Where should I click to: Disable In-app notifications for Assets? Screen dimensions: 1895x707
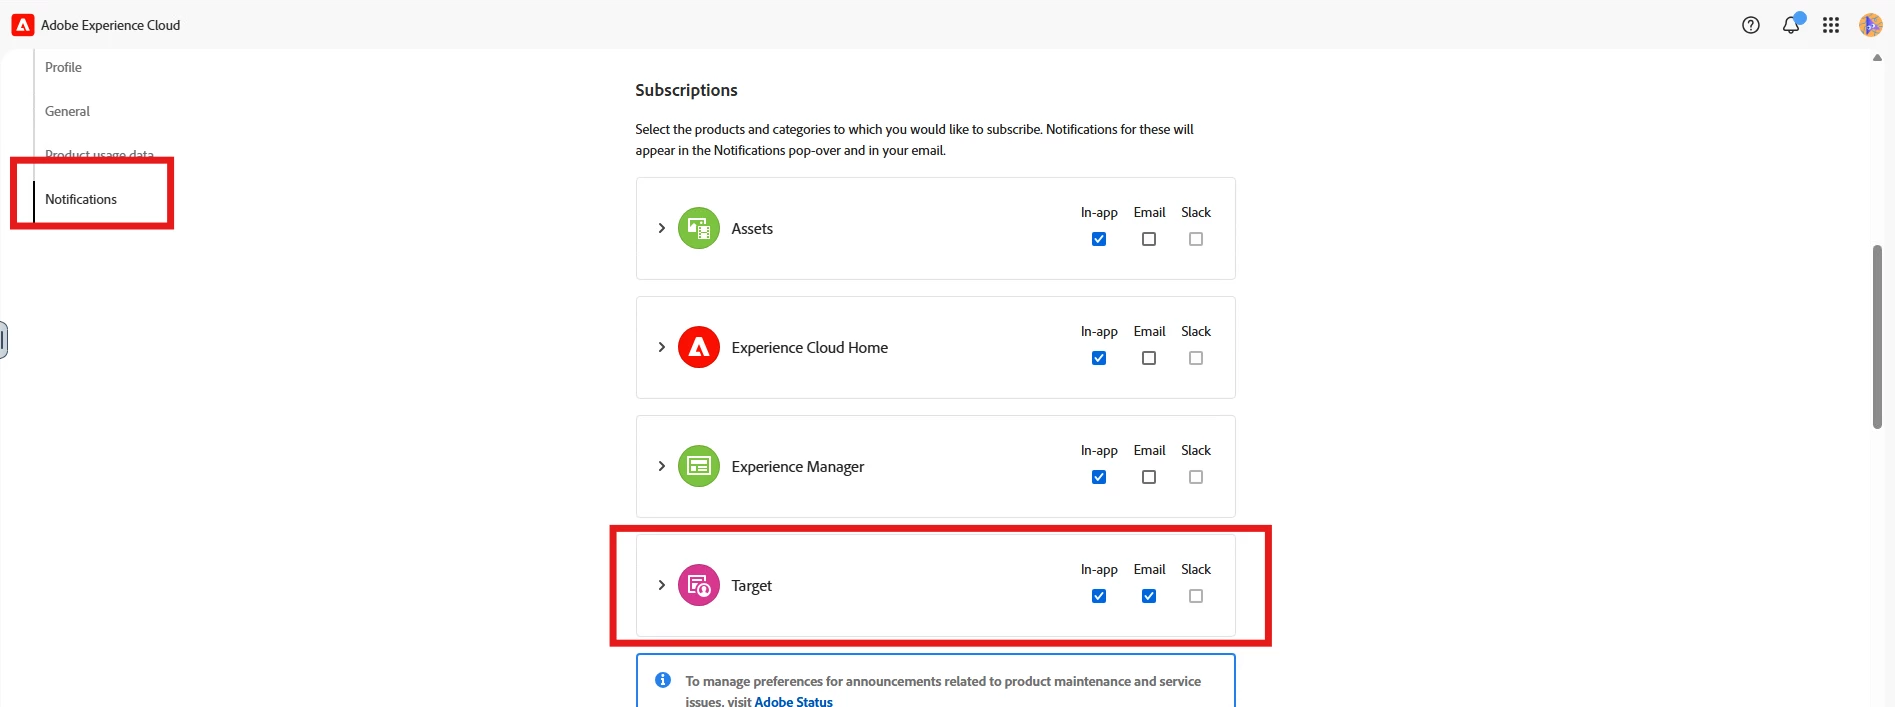click(x=1099, y=239)
